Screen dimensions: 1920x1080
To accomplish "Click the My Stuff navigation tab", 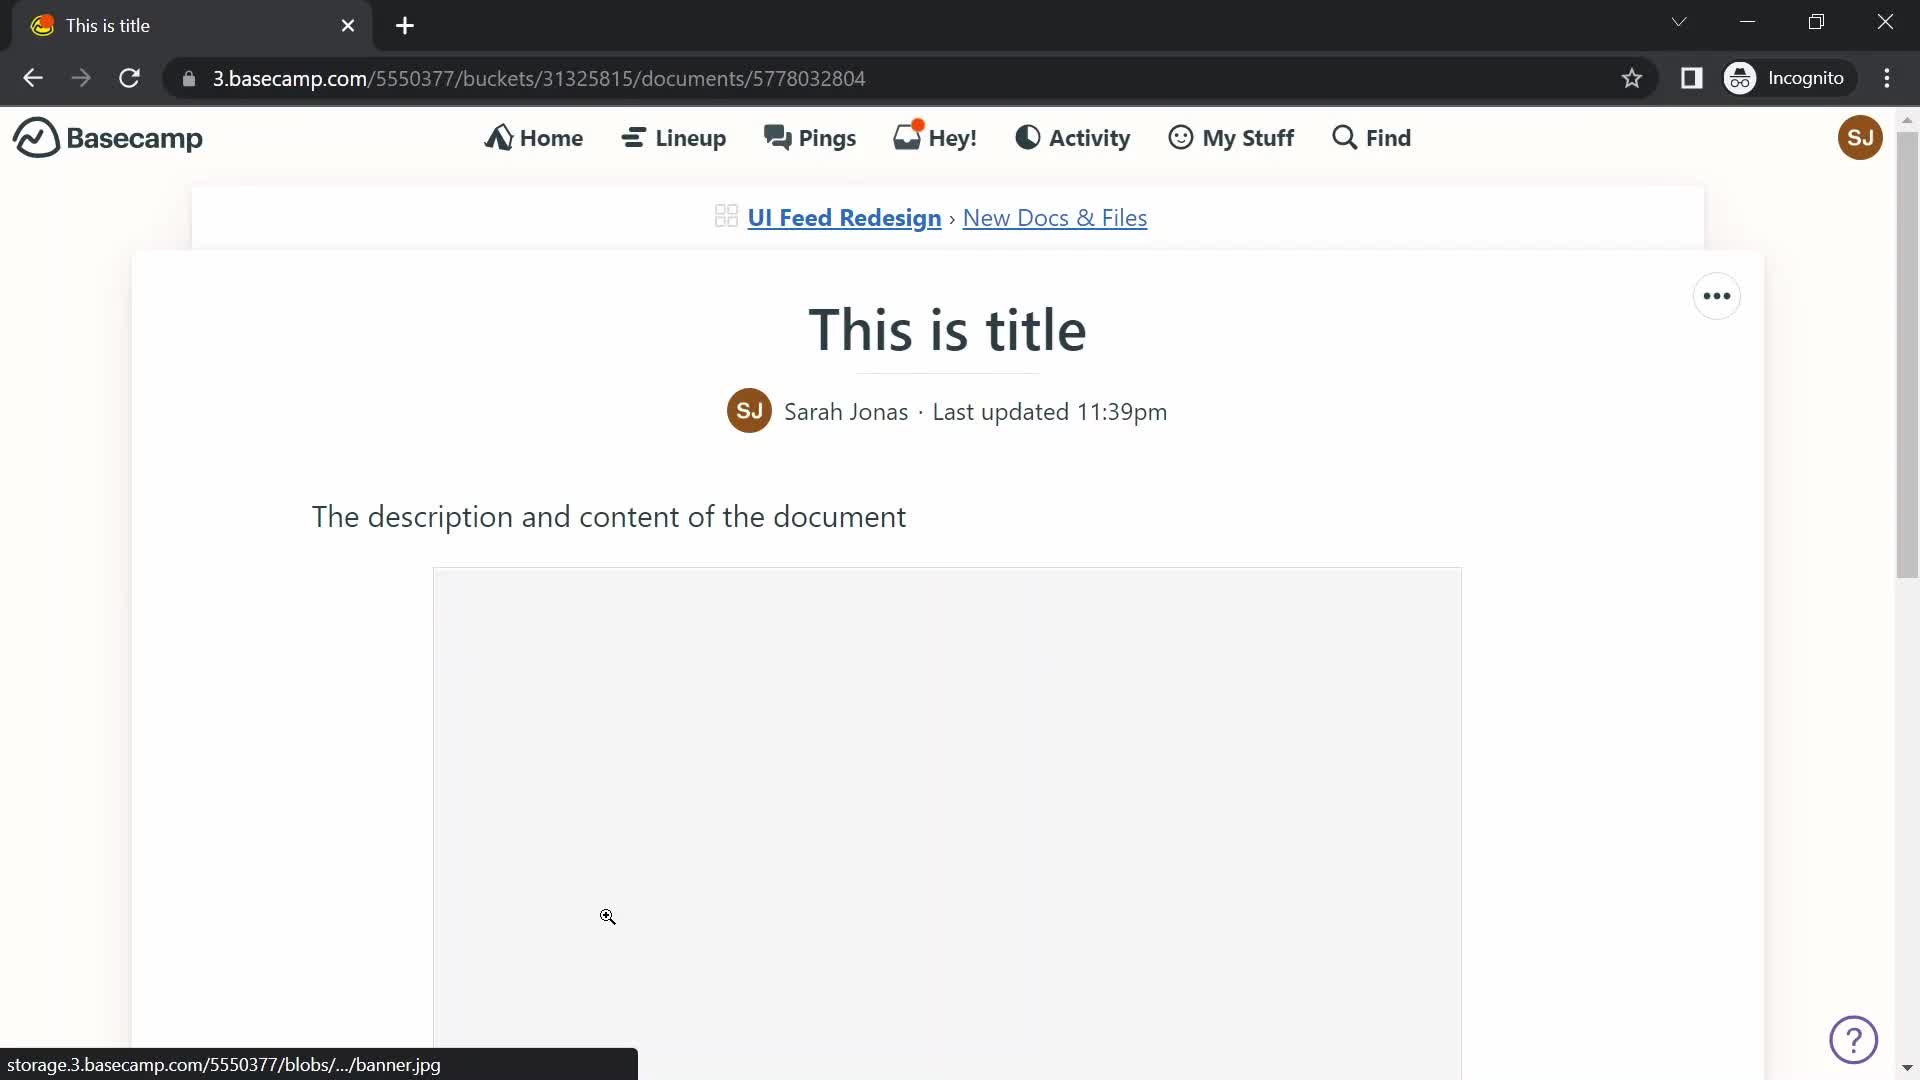I will 1230,137.
